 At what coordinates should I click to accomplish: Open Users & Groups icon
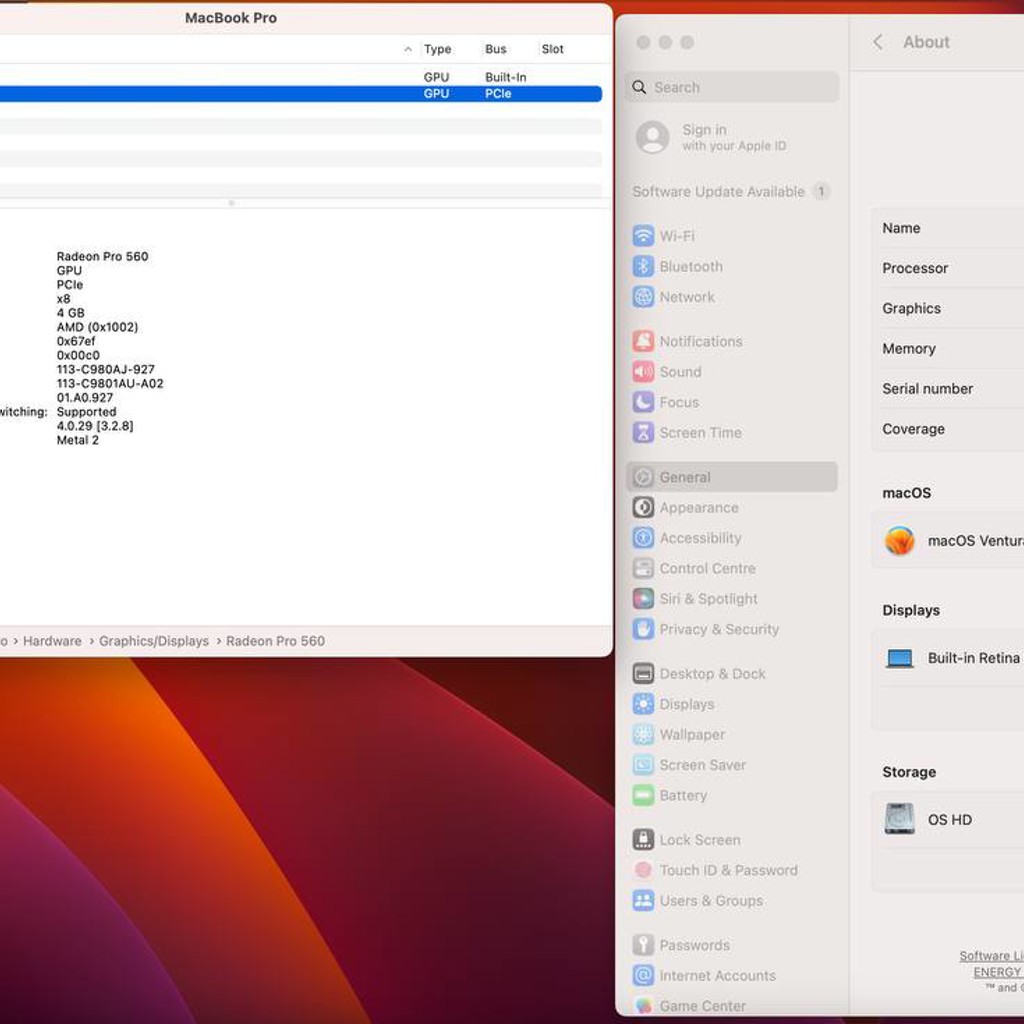pos(643,901)
